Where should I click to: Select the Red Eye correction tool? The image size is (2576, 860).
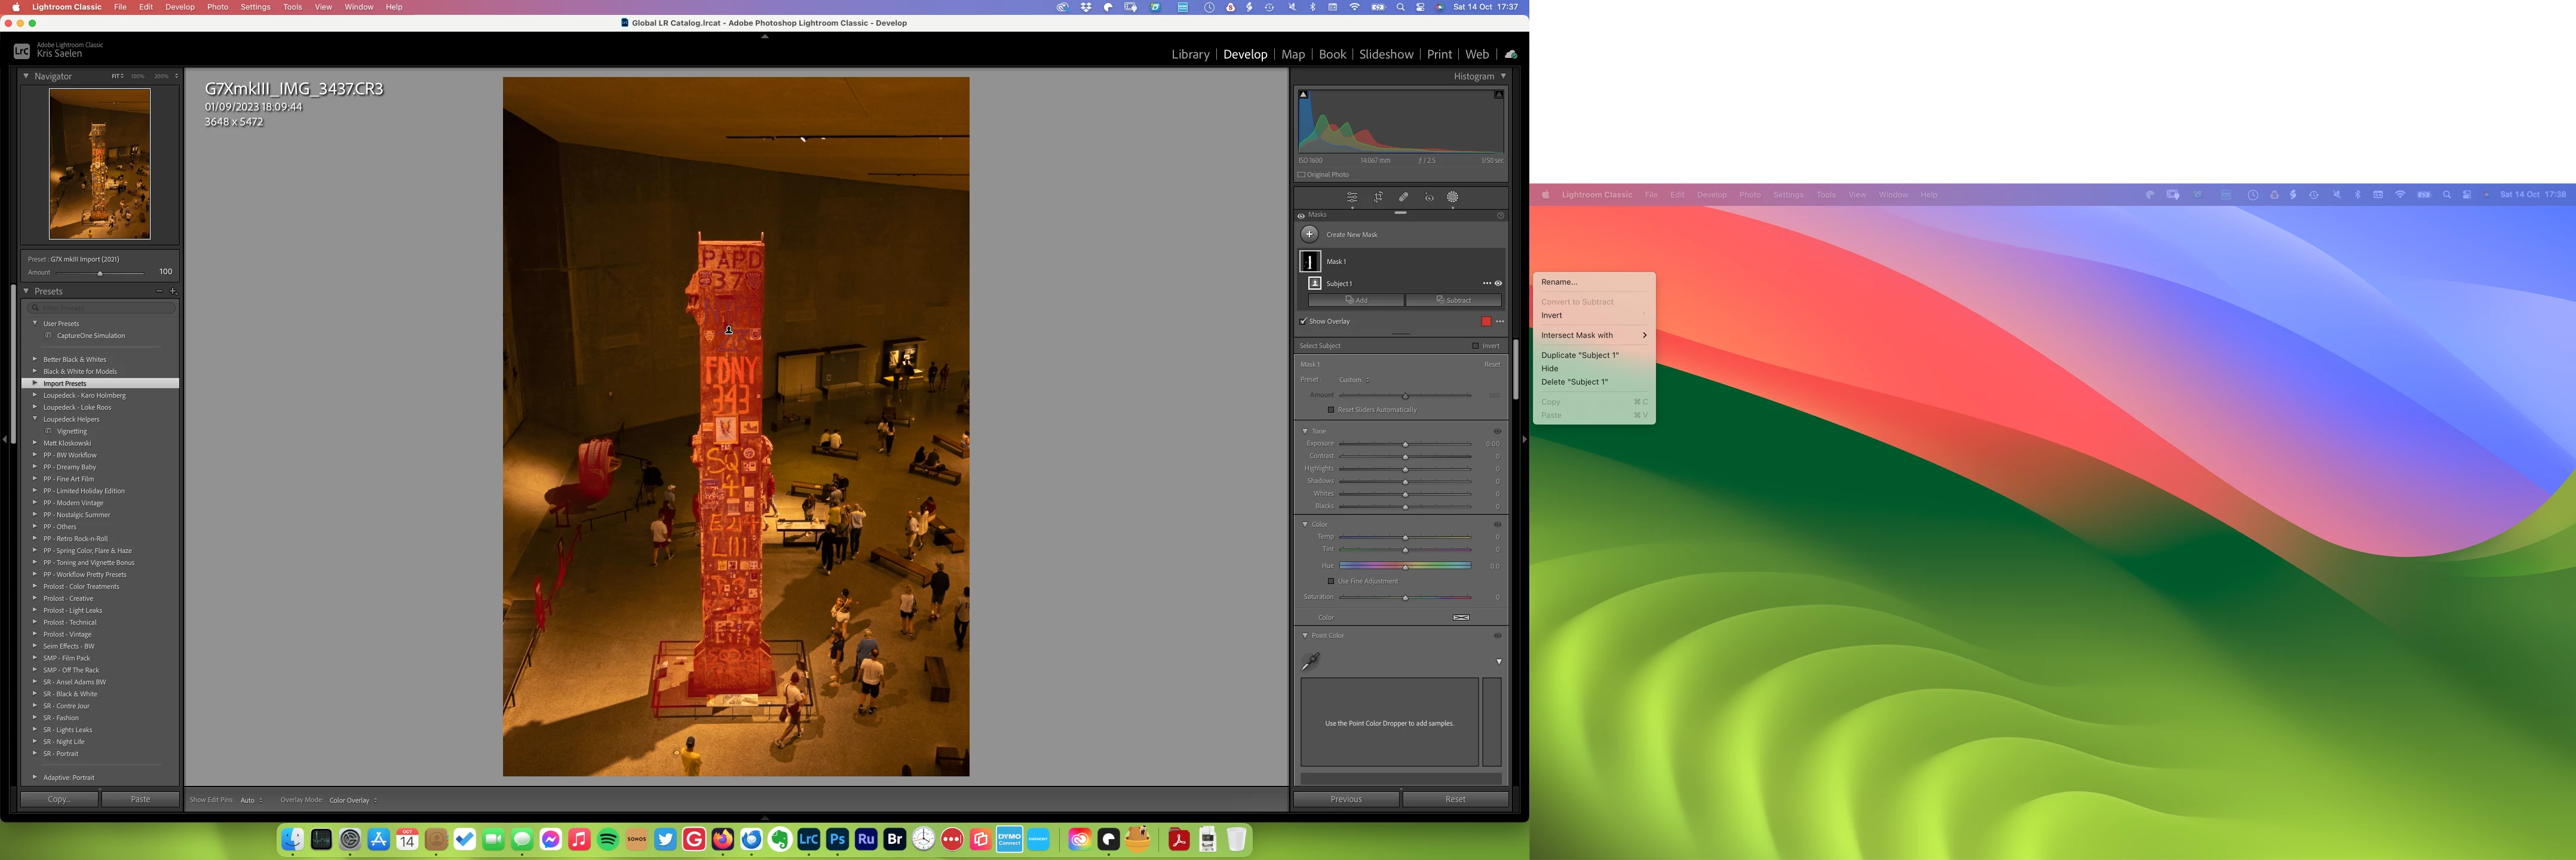1429,197
